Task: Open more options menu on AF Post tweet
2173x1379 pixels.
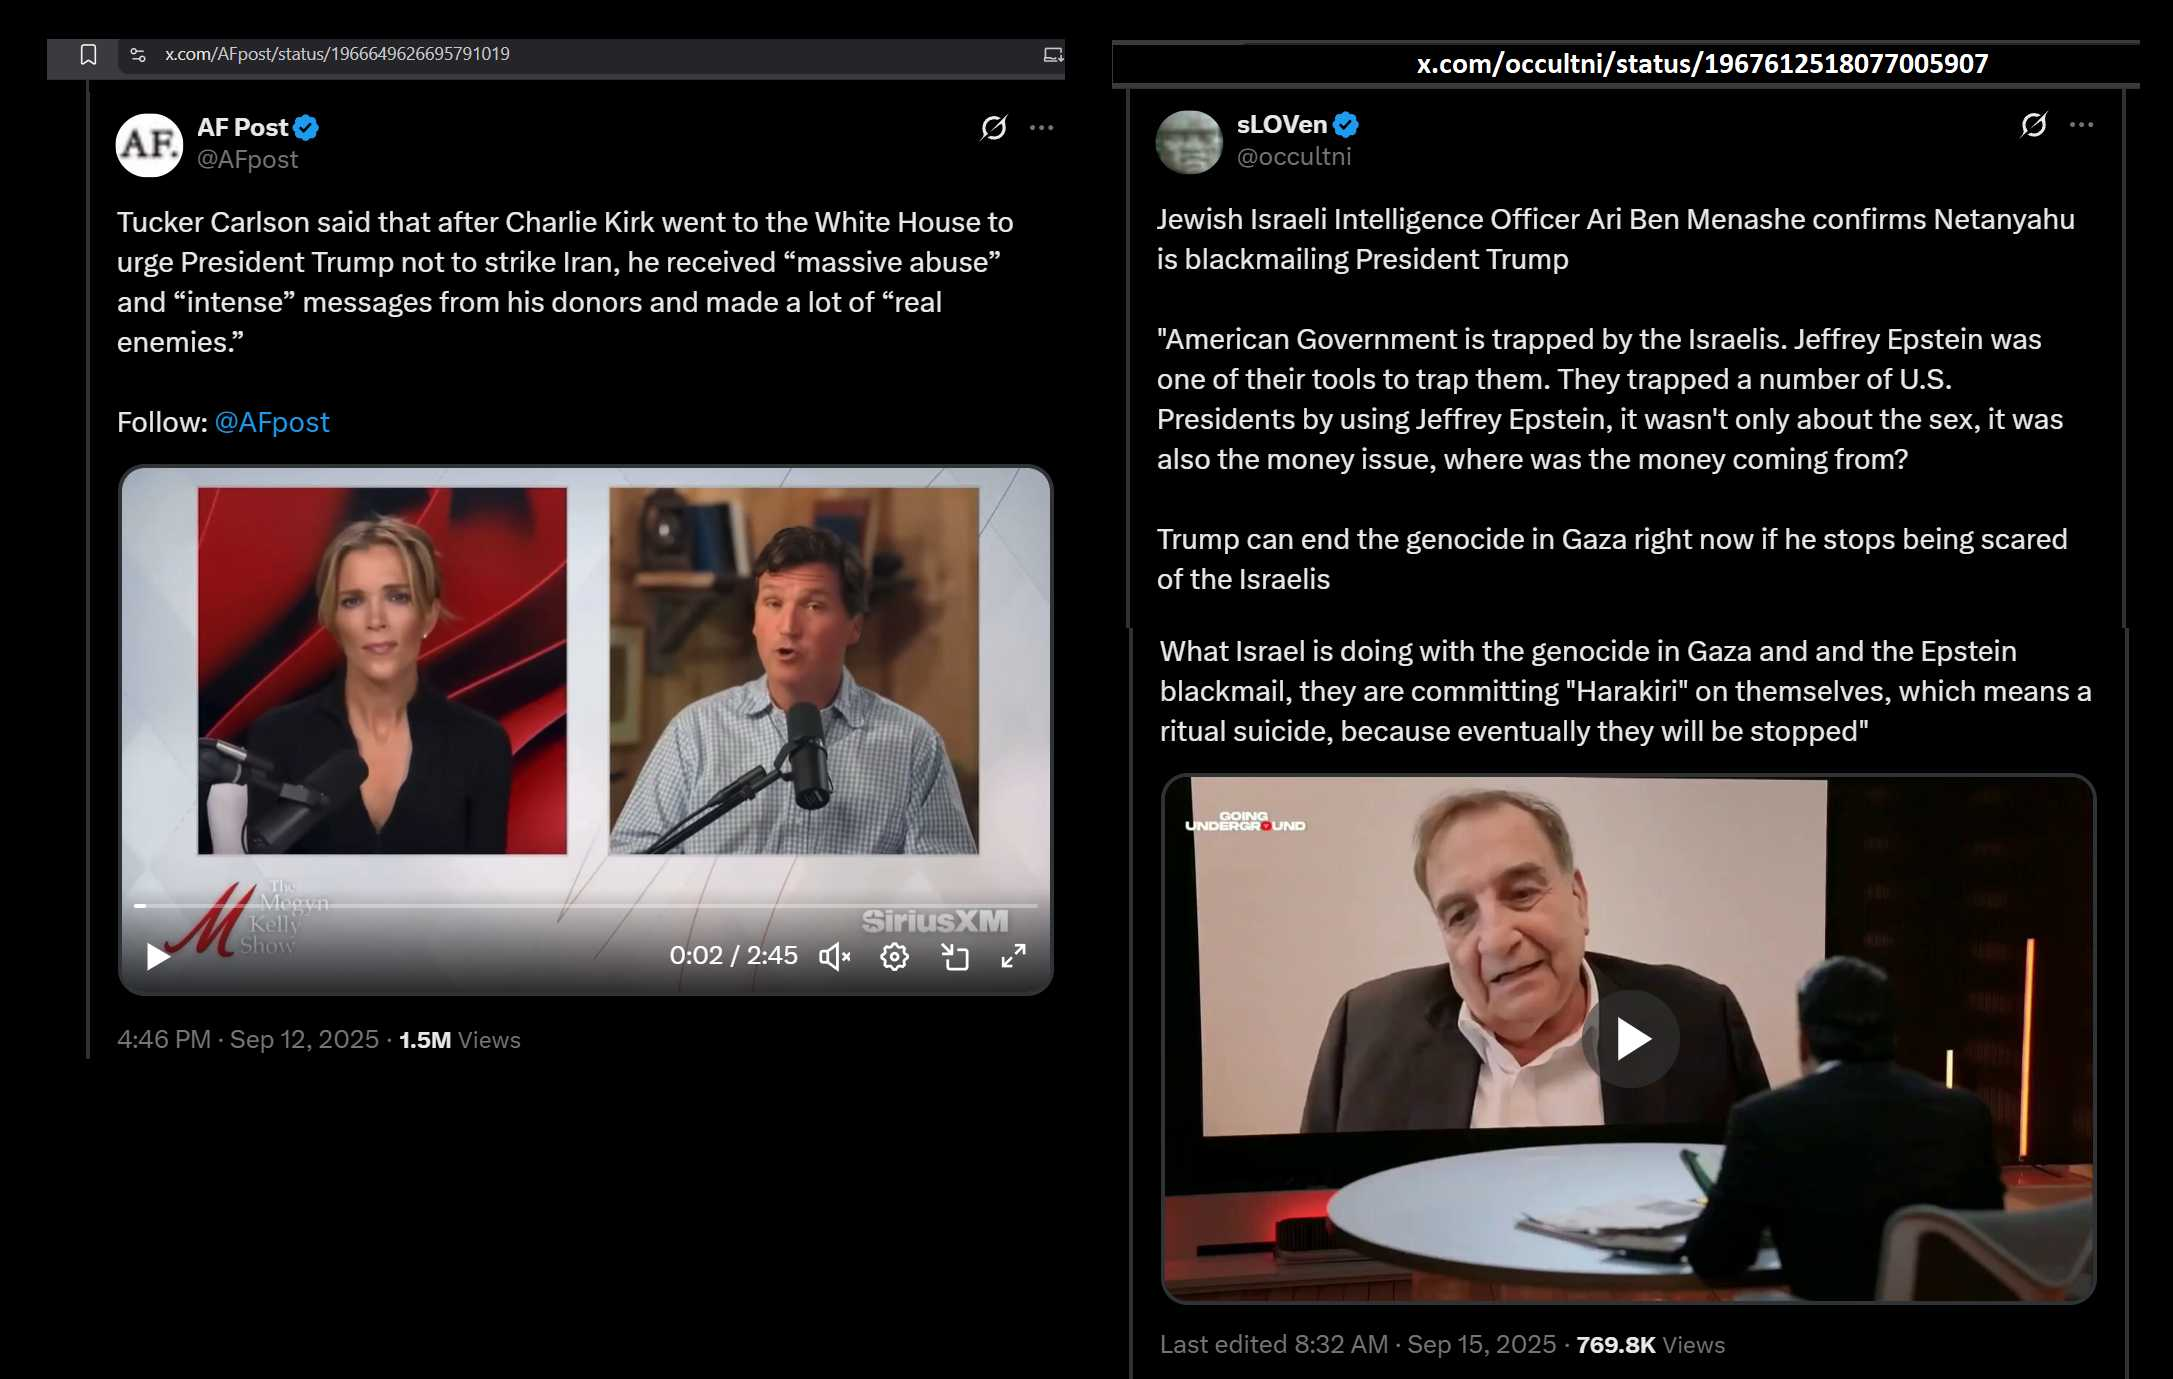Action: coord(1042,127)
